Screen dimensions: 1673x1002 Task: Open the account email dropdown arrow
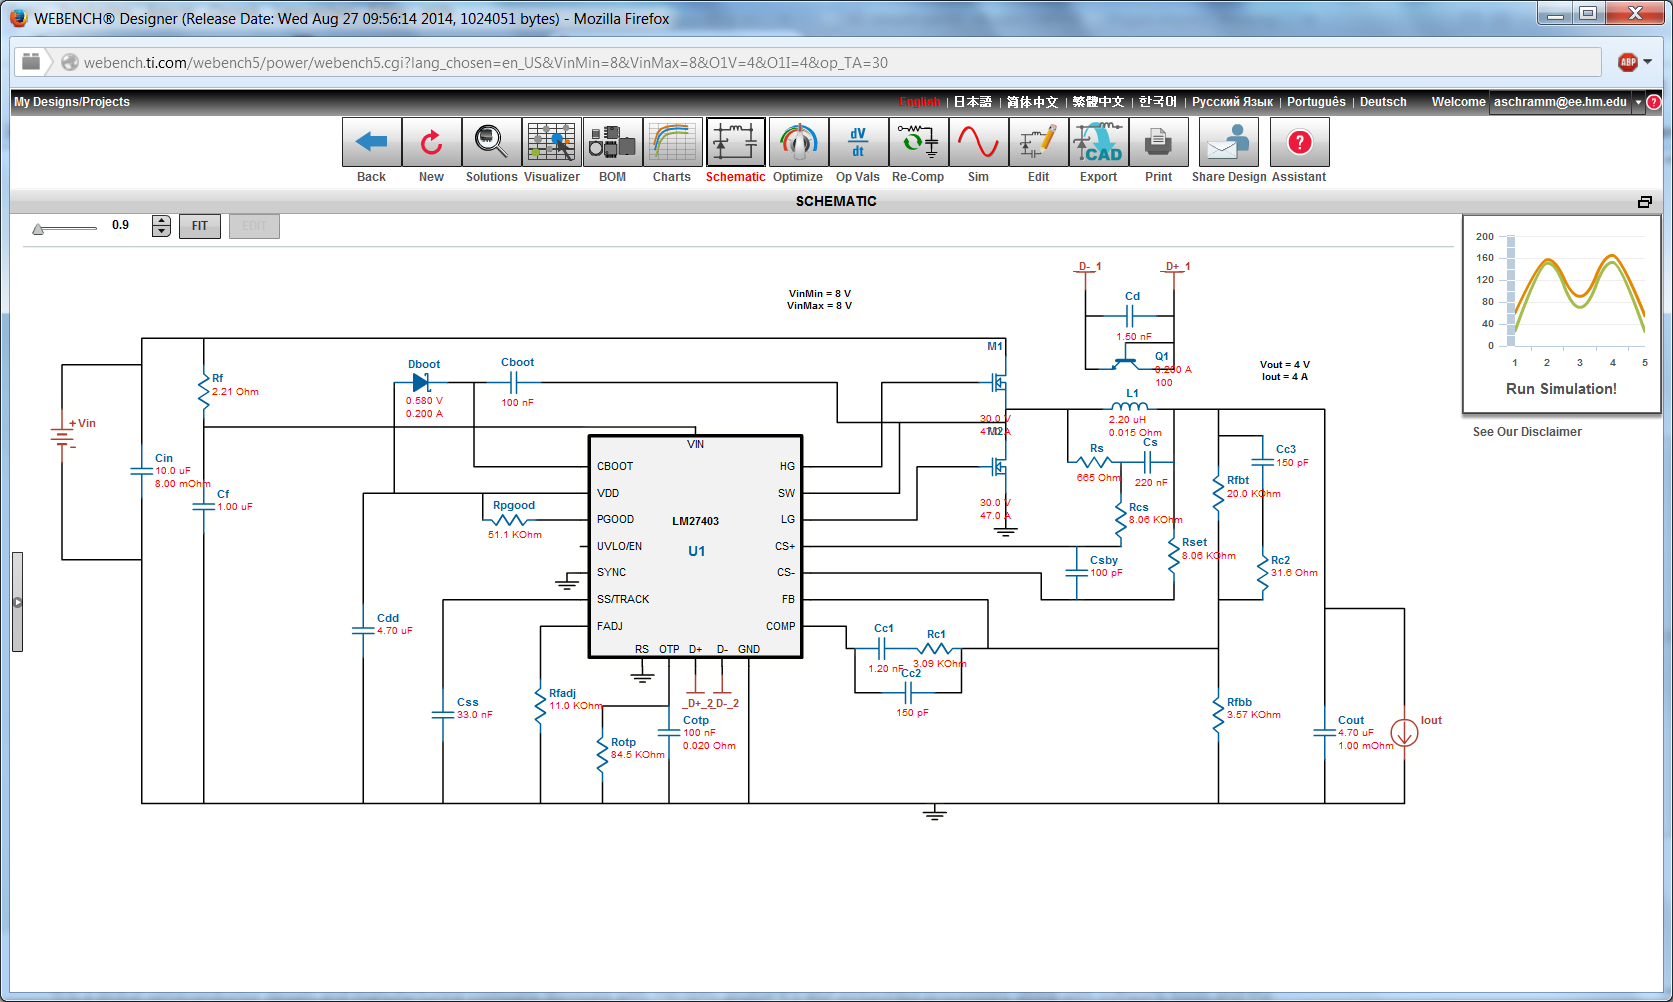click(1638, 102)
